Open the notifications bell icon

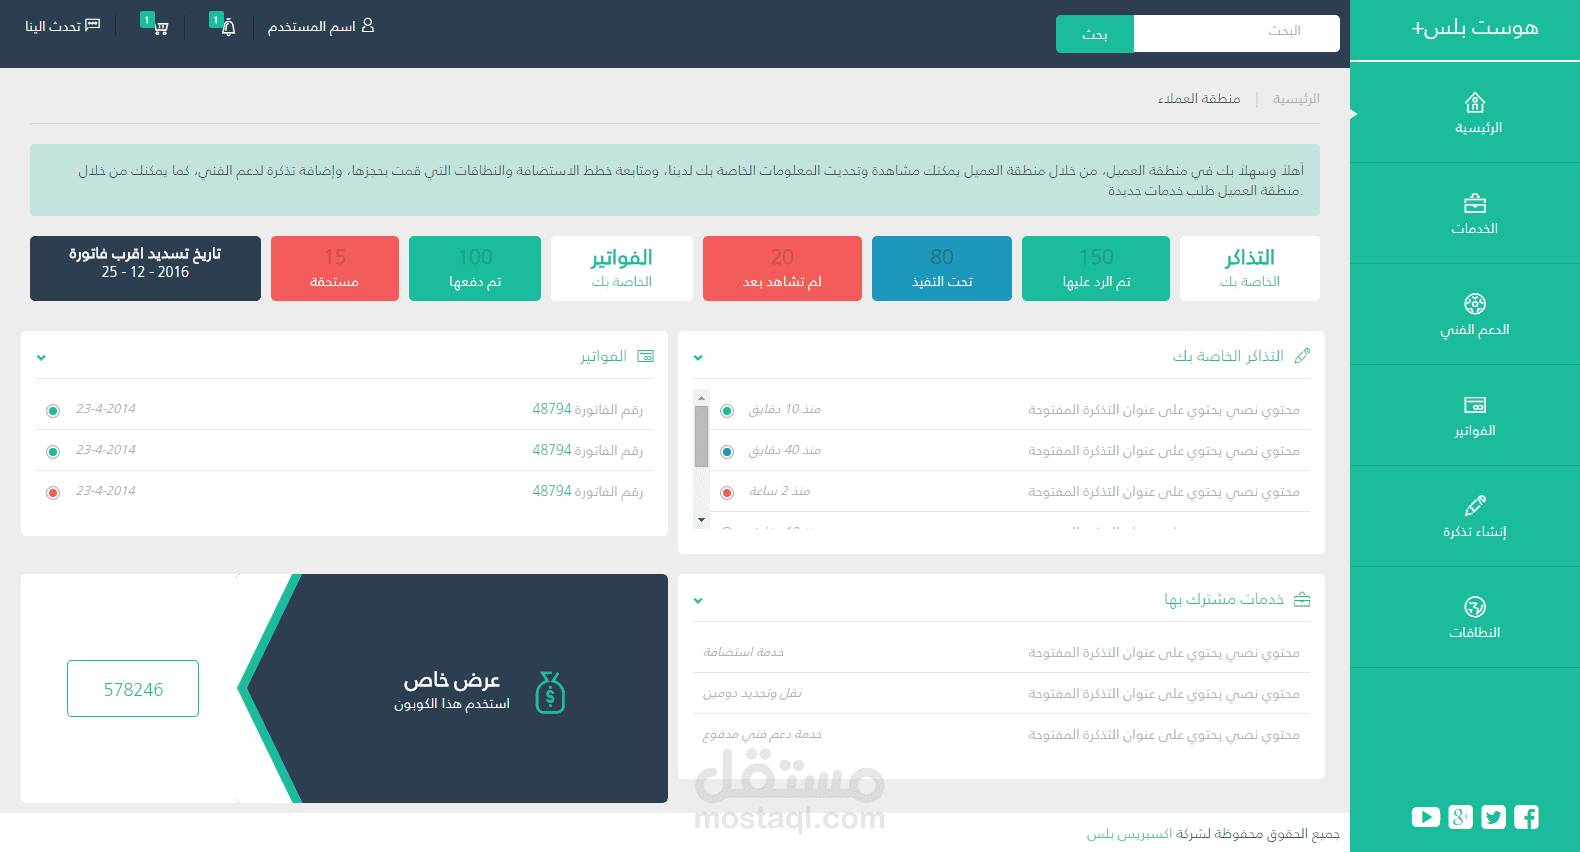point(229,28)
